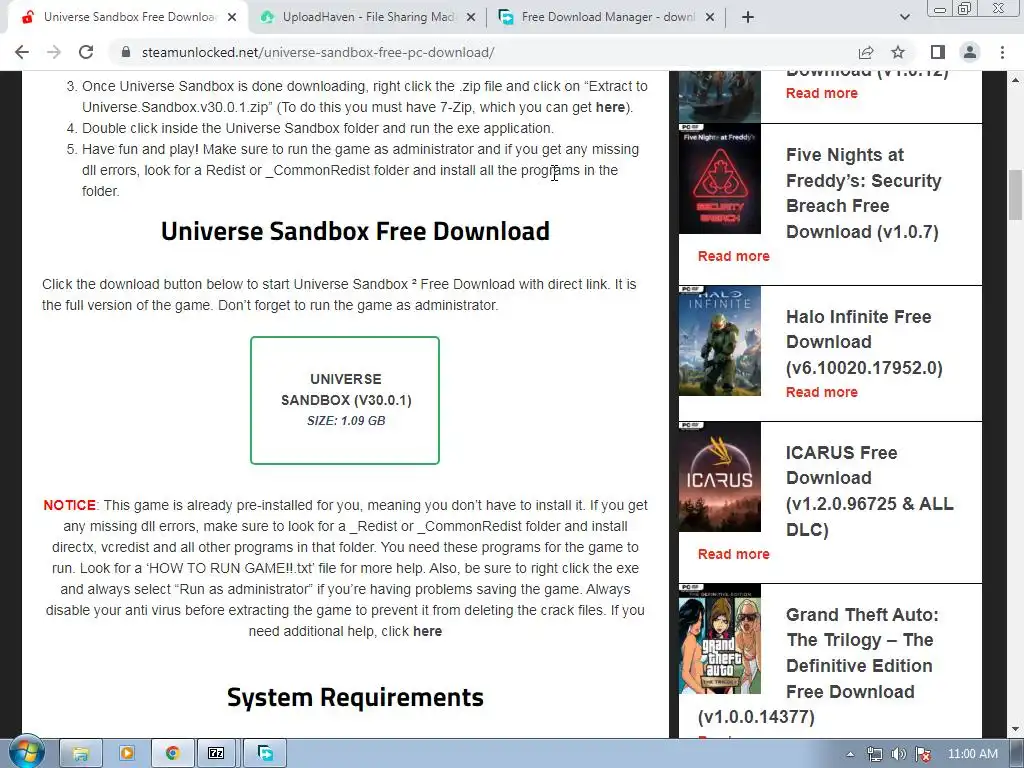
Task: Follow the 'here' link for 7-Zip
Action: coord(610,107)
